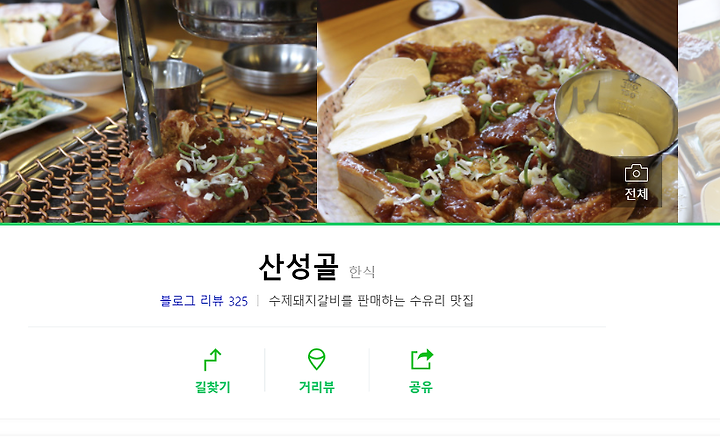
Task: Click the 전체 label under the camera
Action: 636,194
